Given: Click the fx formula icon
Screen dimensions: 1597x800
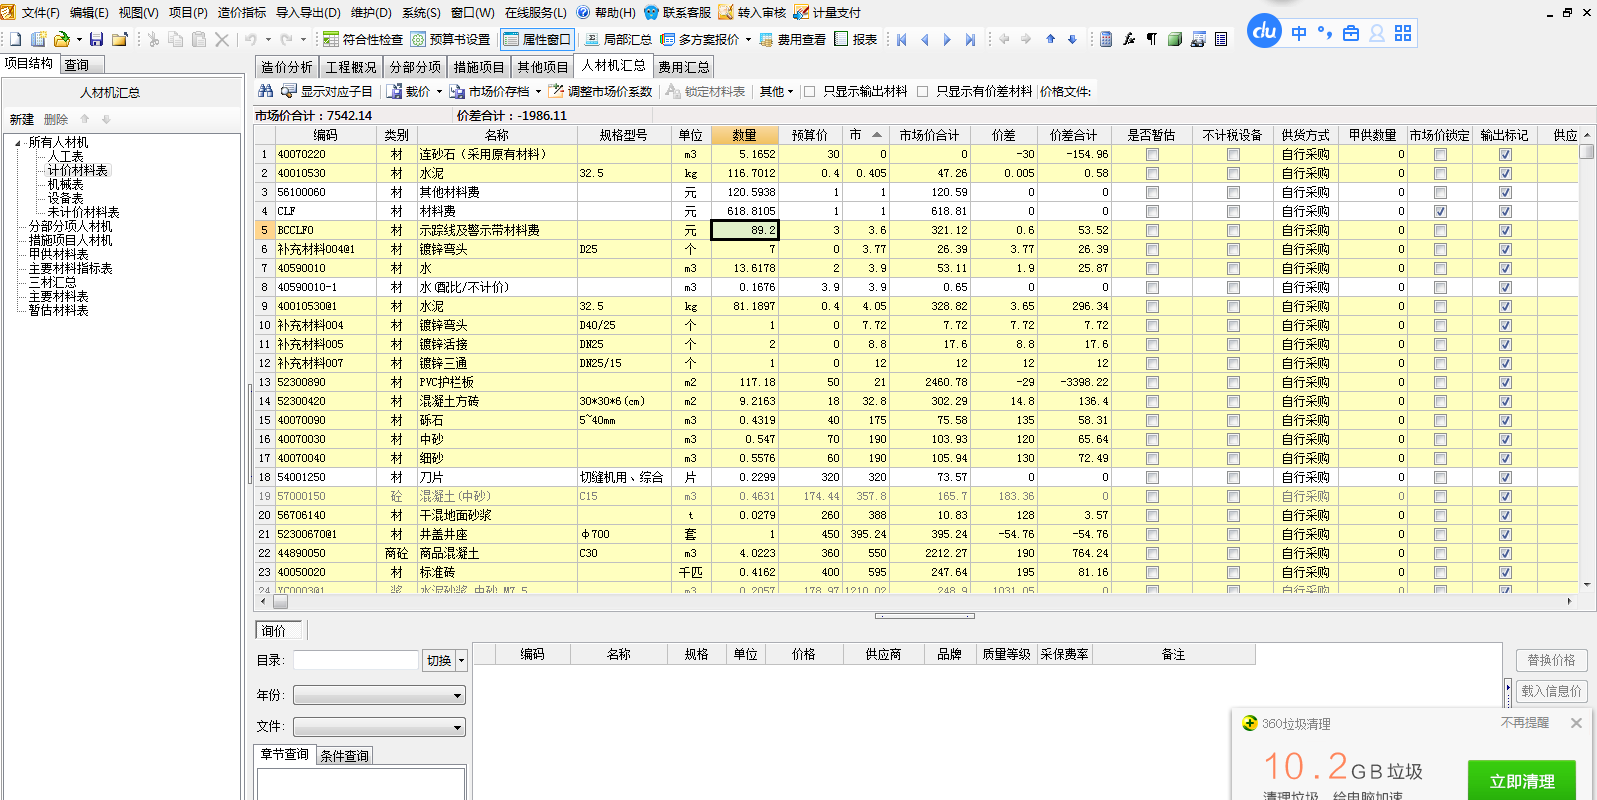Looking at the screenshot, I should [x=1129, y=39].
